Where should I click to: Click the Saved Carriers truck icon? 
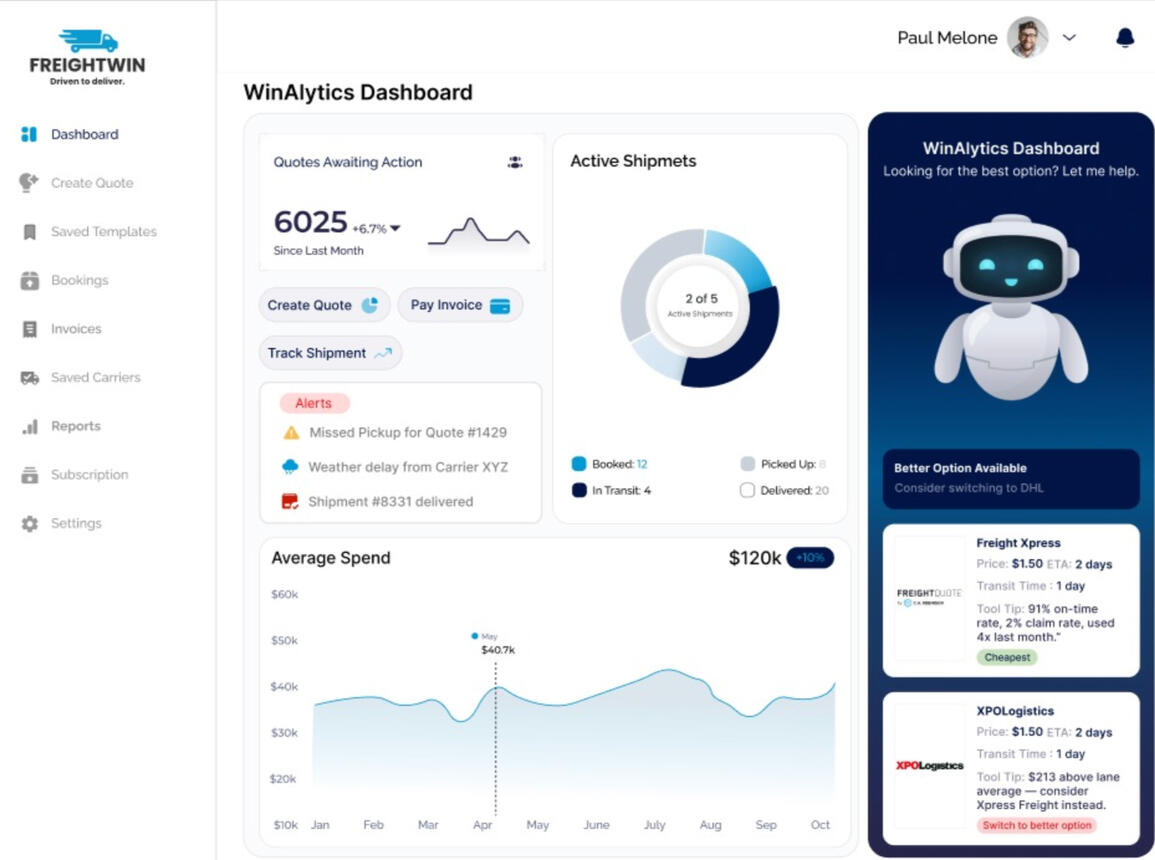[x=29, y=378]
